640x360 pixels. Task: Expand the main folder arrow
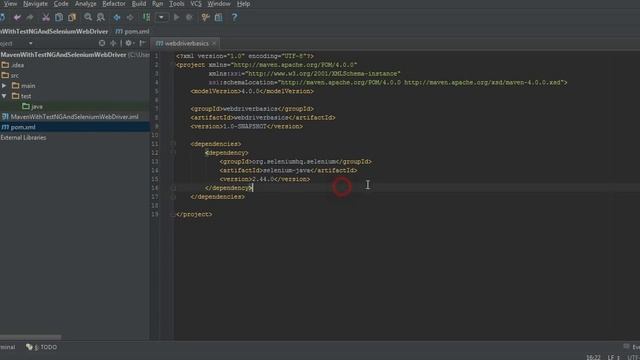pyautogui.click(x=4, y=86)
